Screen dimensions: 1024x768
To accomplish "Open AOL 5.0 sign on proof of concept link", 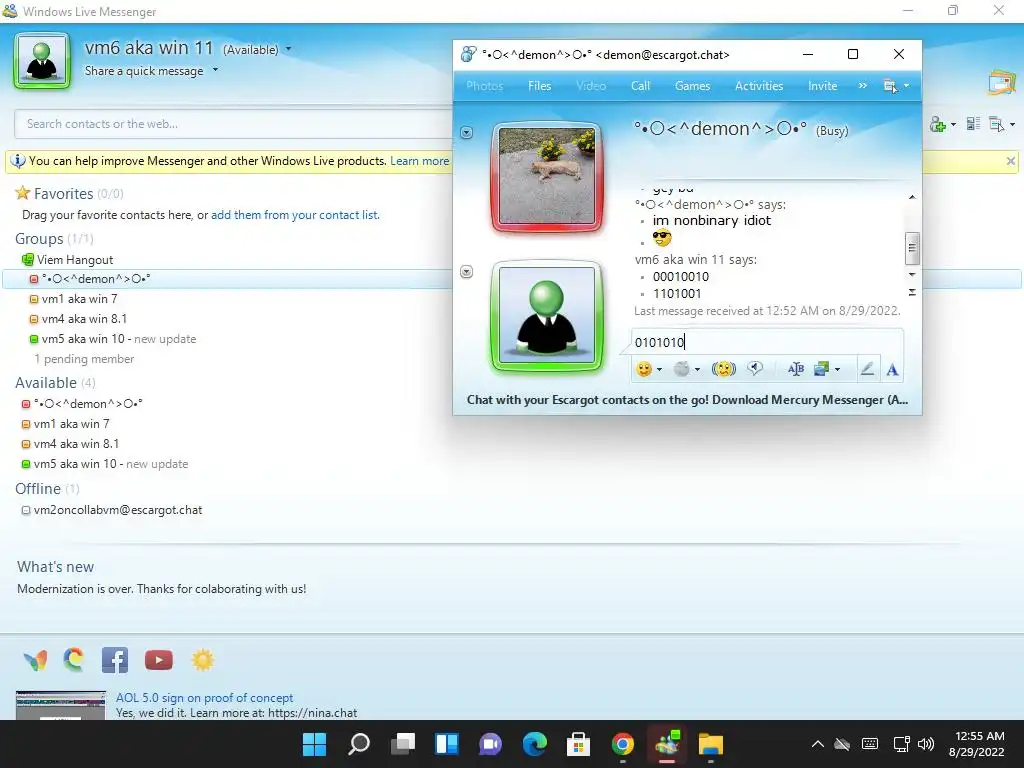I will tap(204, 697).
